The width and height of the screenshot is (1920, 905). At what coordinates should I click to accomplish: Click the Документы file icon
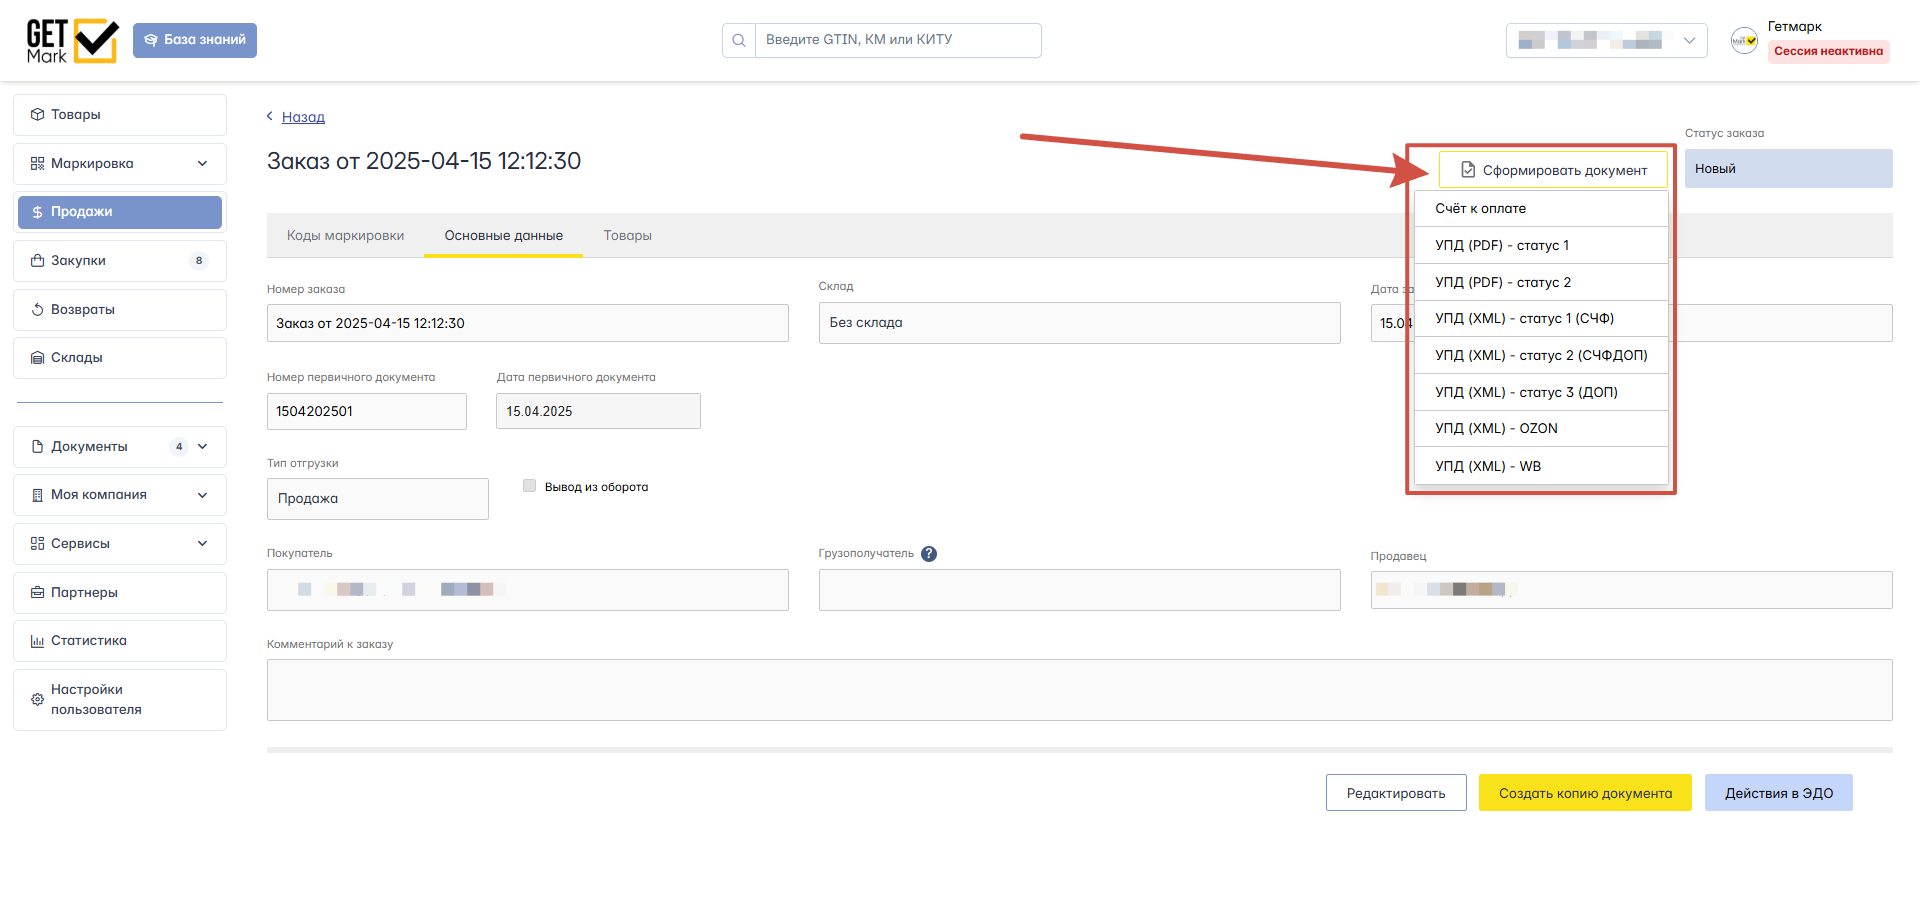[x=38, y=447]
